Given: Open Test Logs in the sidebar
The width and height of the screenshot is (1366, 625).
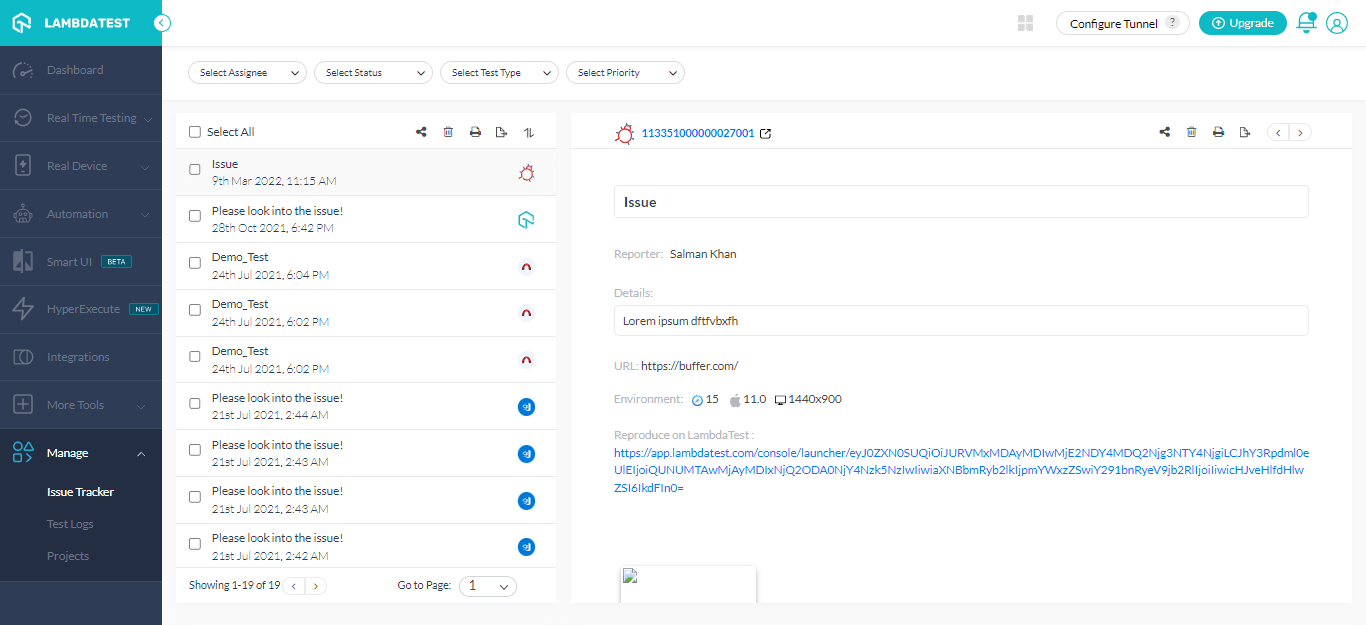Looking at the screenshot, I should pyautogui.click(x=70, y=524).
